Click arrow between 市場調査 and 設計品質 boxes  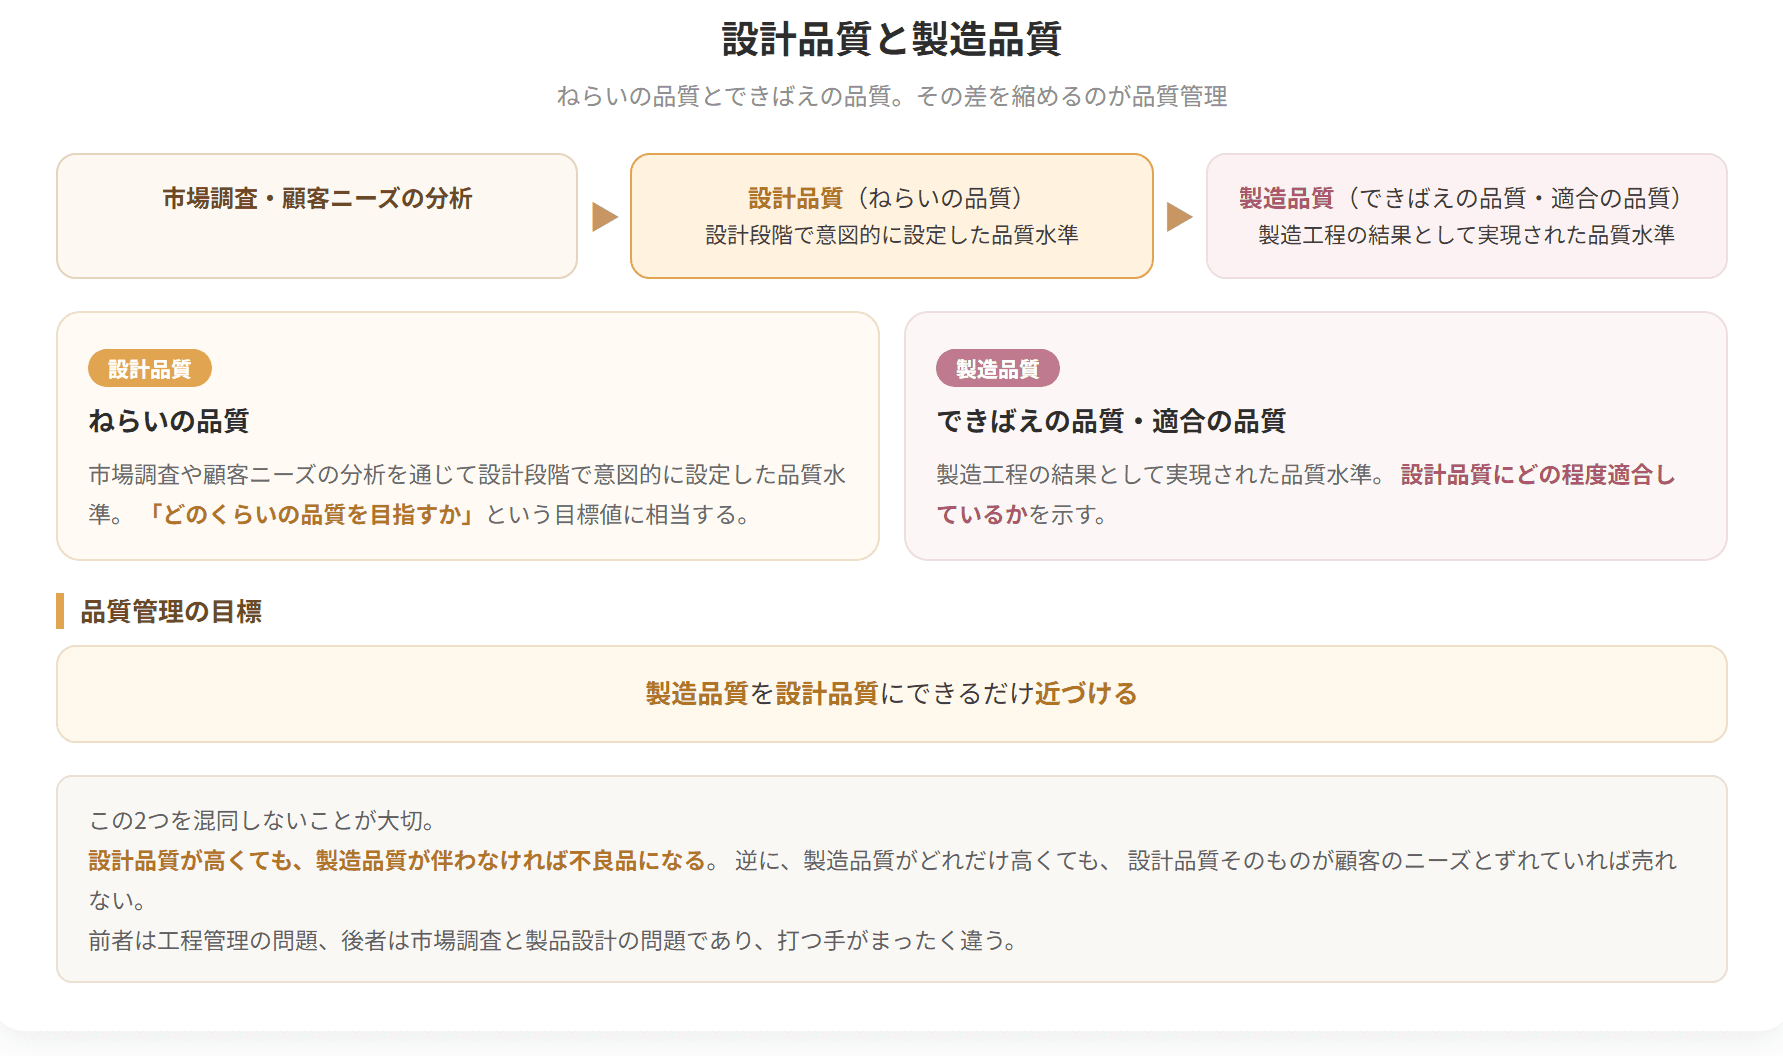[605, 217]
